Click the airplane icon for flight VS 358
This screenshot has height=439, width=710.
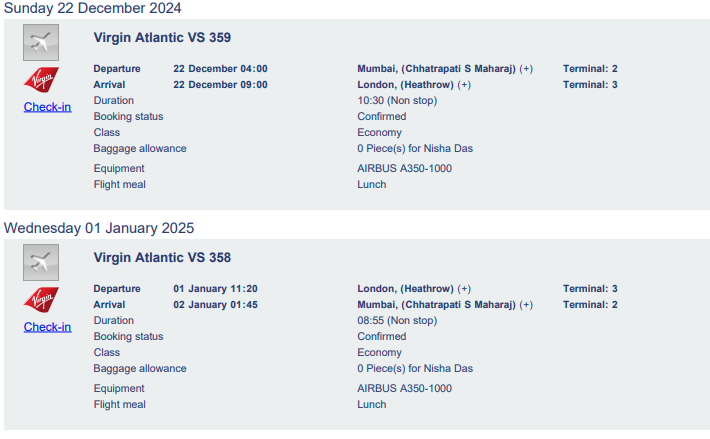pyautogui.click(x=41, y=262)
